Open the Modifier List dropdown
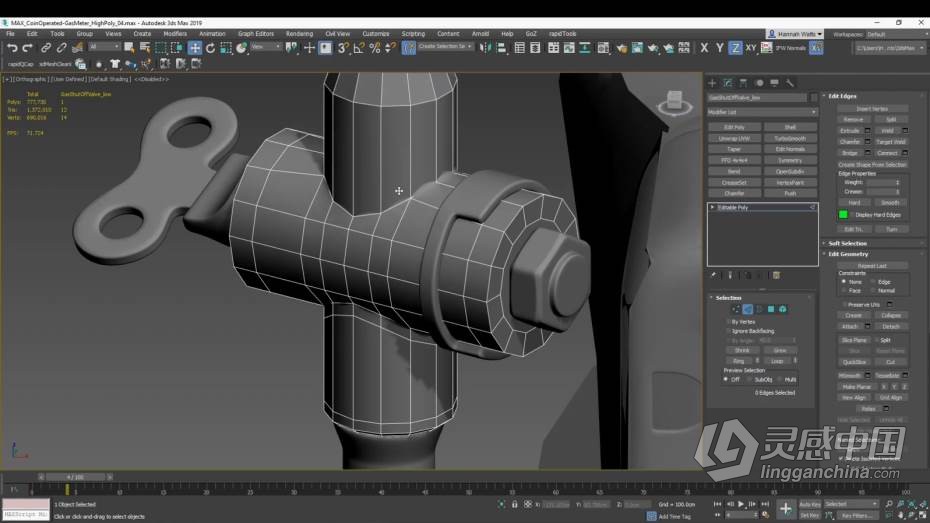The width and height of the screenshot is (930, 523). point(762,112)
